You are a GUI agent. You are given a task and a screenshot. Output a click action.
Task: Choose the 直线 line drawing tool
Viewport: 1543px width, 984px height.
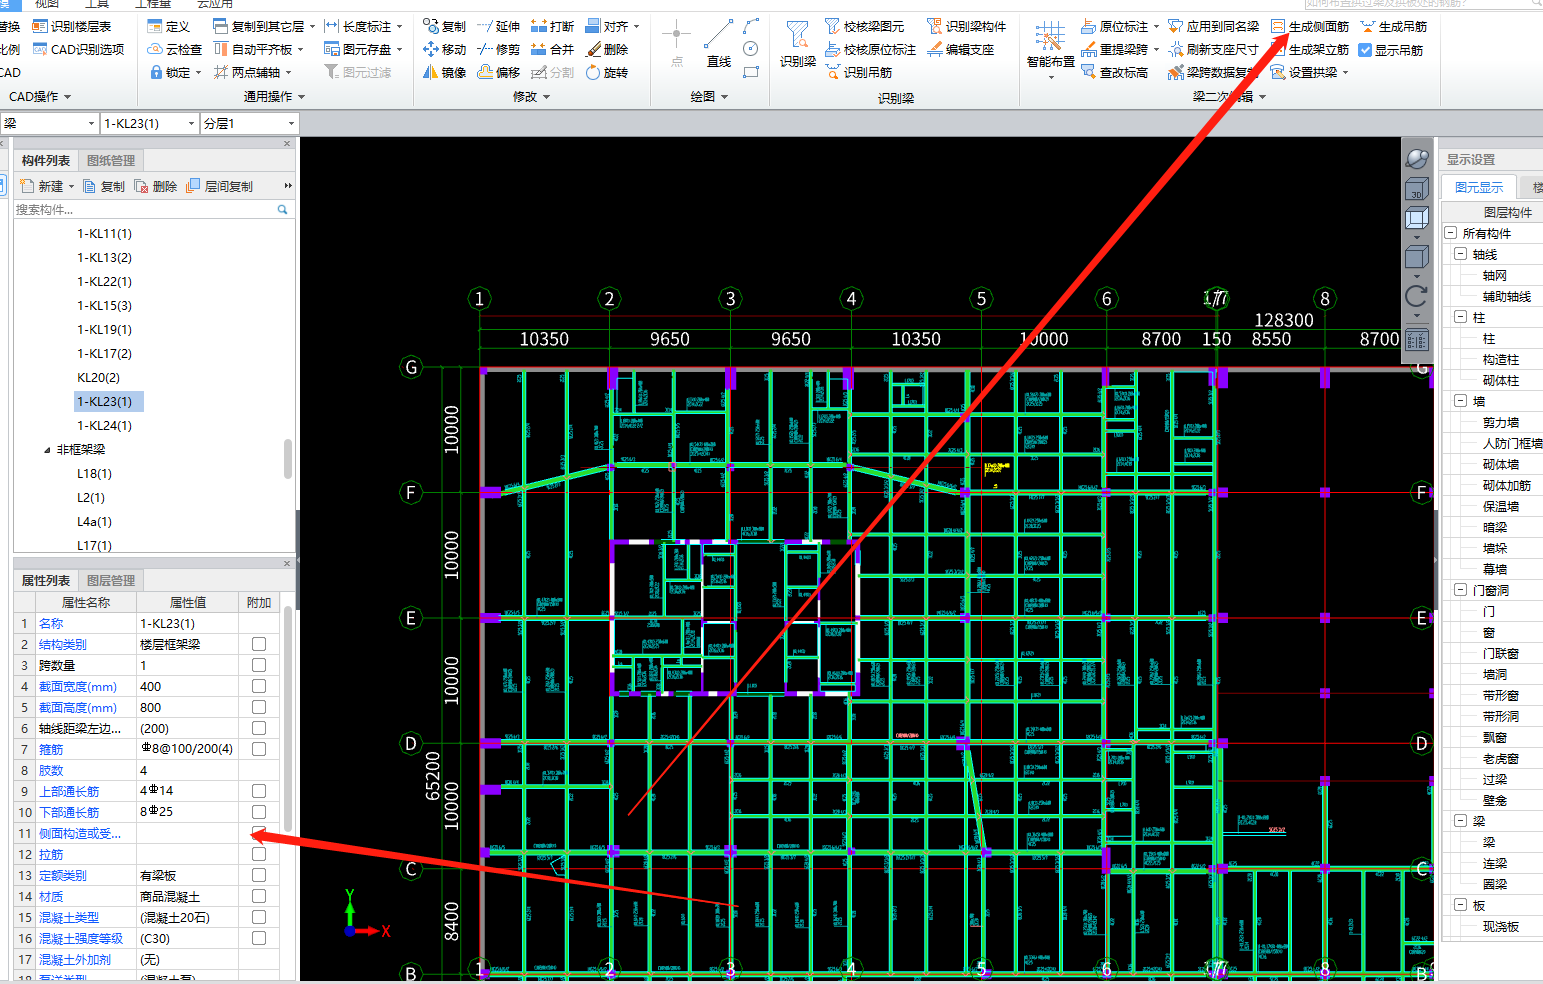[x=718, y=43]
